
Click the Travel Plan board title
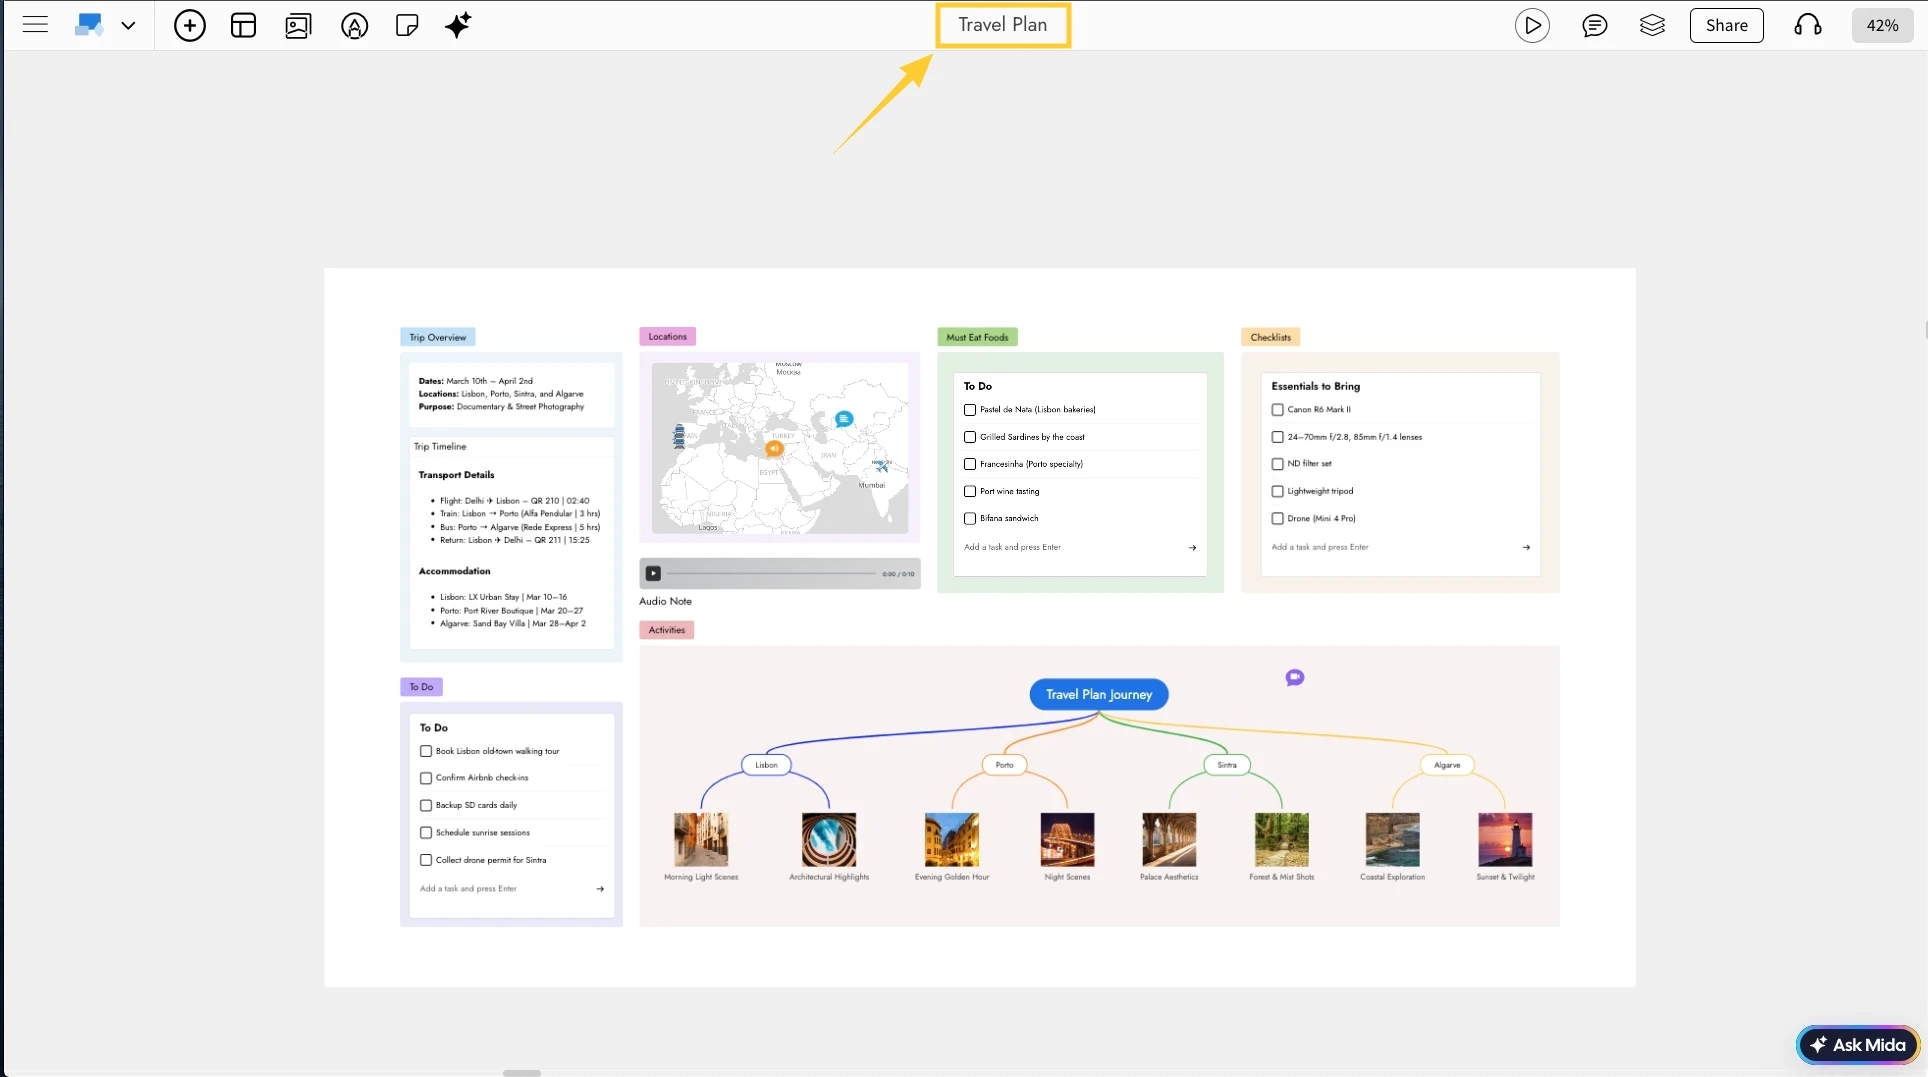pyautogui.click(x=1002, y=25)
